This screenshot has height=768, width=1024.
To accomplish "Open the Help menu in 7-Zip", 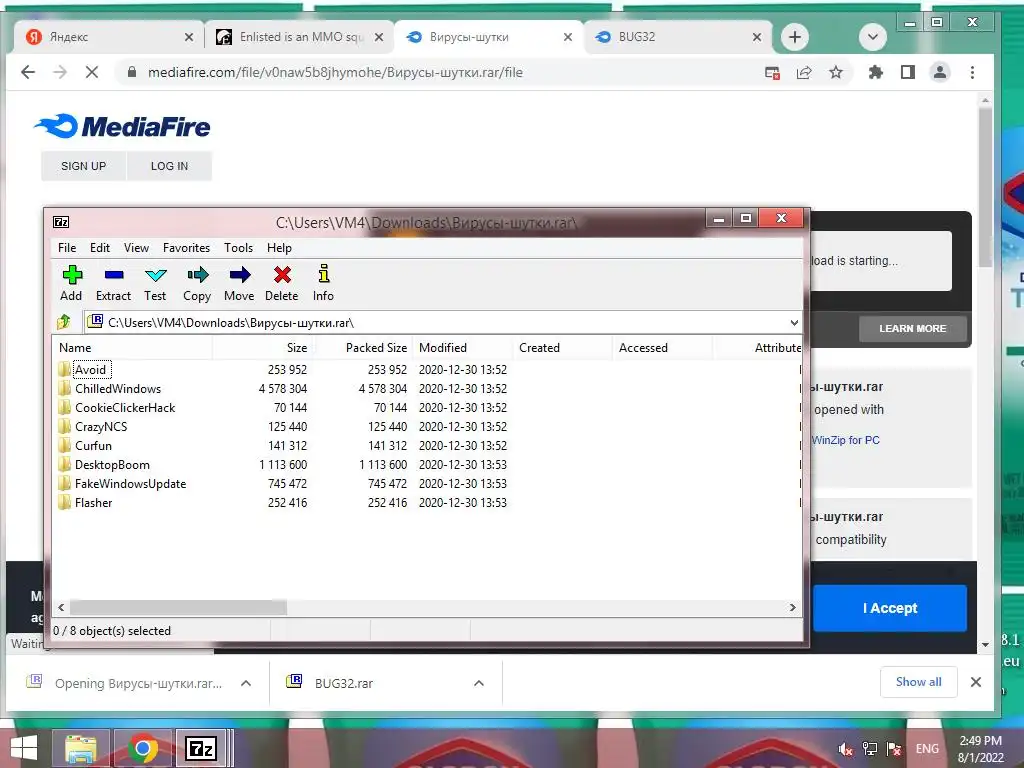I will [279, 248].
